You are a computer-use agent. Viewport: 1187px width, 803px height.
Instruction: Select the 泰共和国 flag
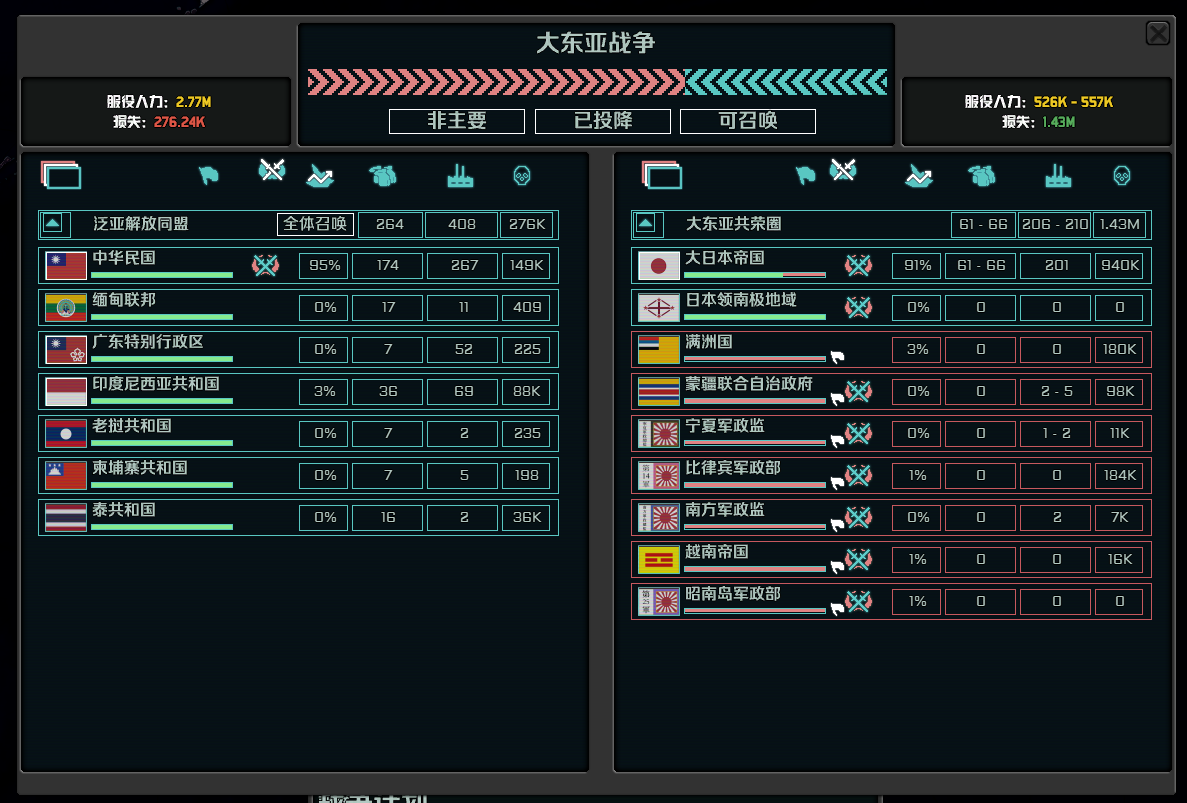(66, 518)
